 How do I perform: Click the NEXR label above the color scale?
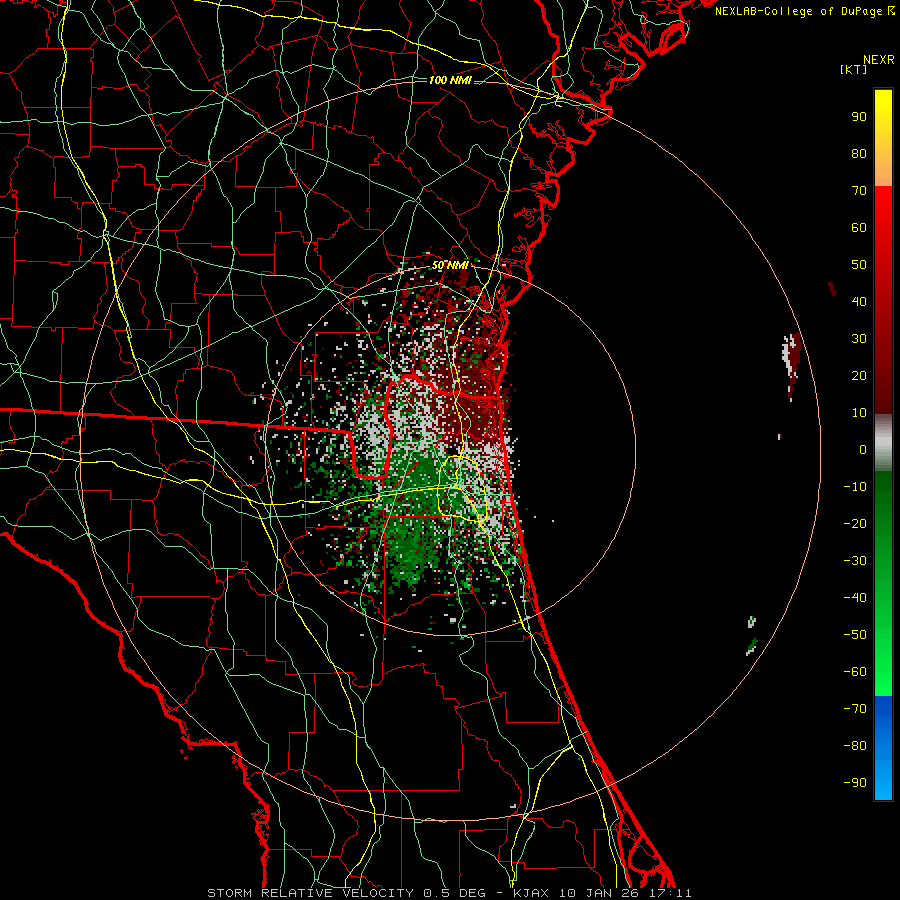point(878,60)
